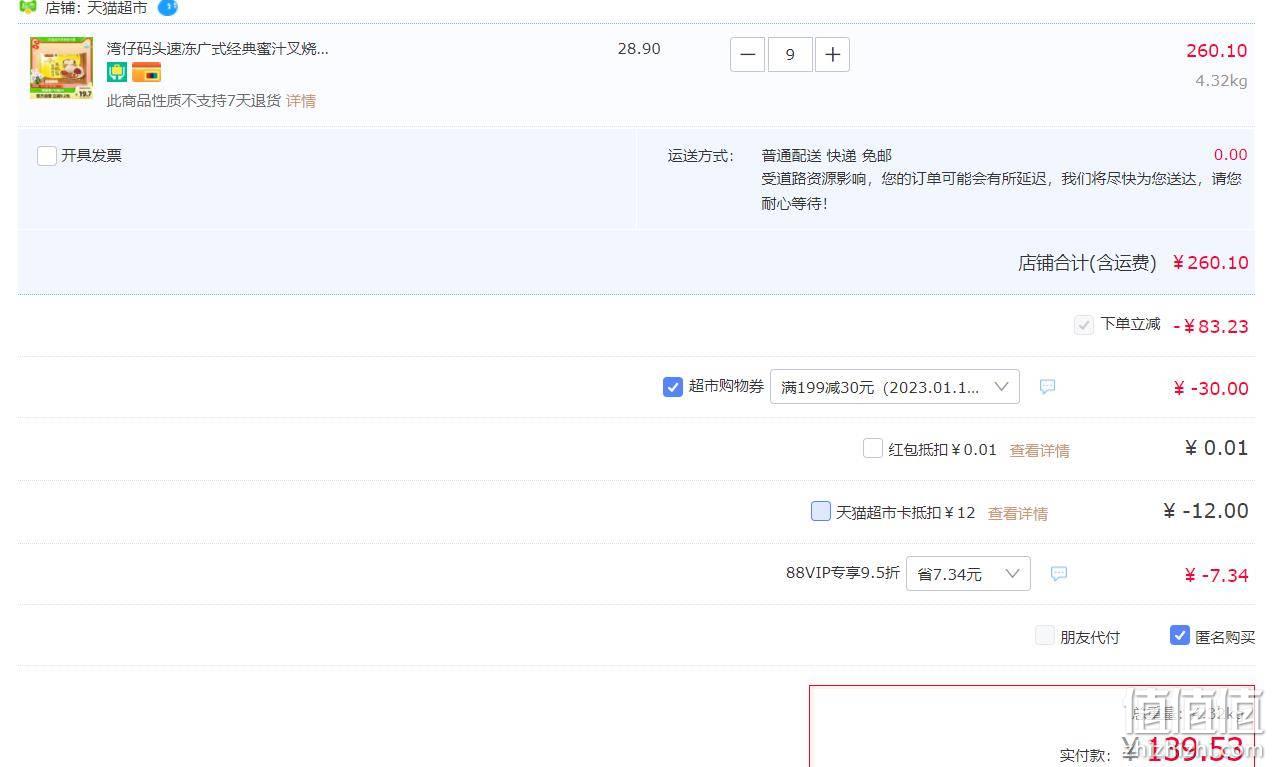Click the orange card icon under product title
The width and height of the screenshot is (1273, 767).
(146, 72)
